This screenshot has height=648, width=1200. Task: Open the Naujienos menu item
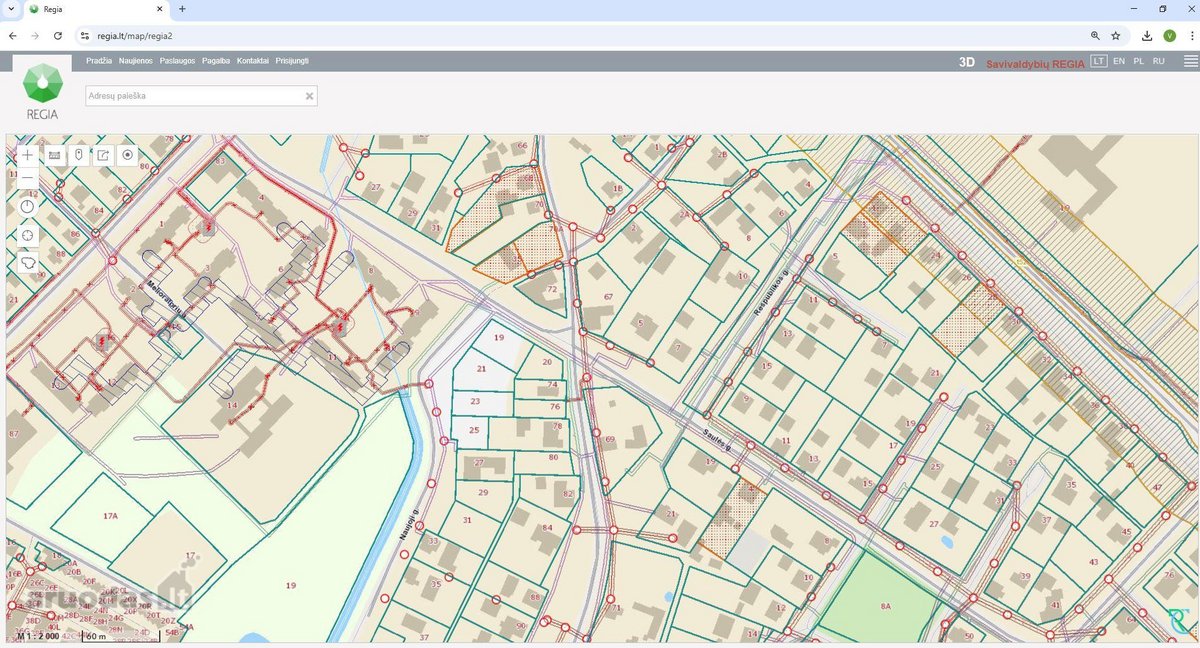click(136, 61)
